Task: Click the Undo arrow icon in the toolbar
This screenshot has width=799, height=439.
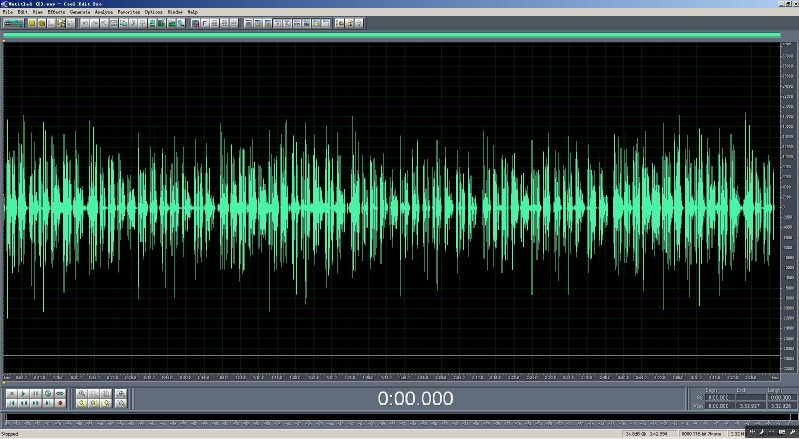Action: (85, 23)
